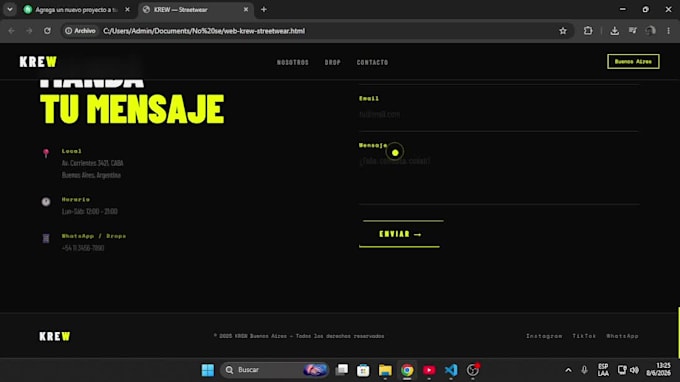Open the tab search chevron
Image resolution: width=680 pixels, height=382 pixels.
coord(10,9)
